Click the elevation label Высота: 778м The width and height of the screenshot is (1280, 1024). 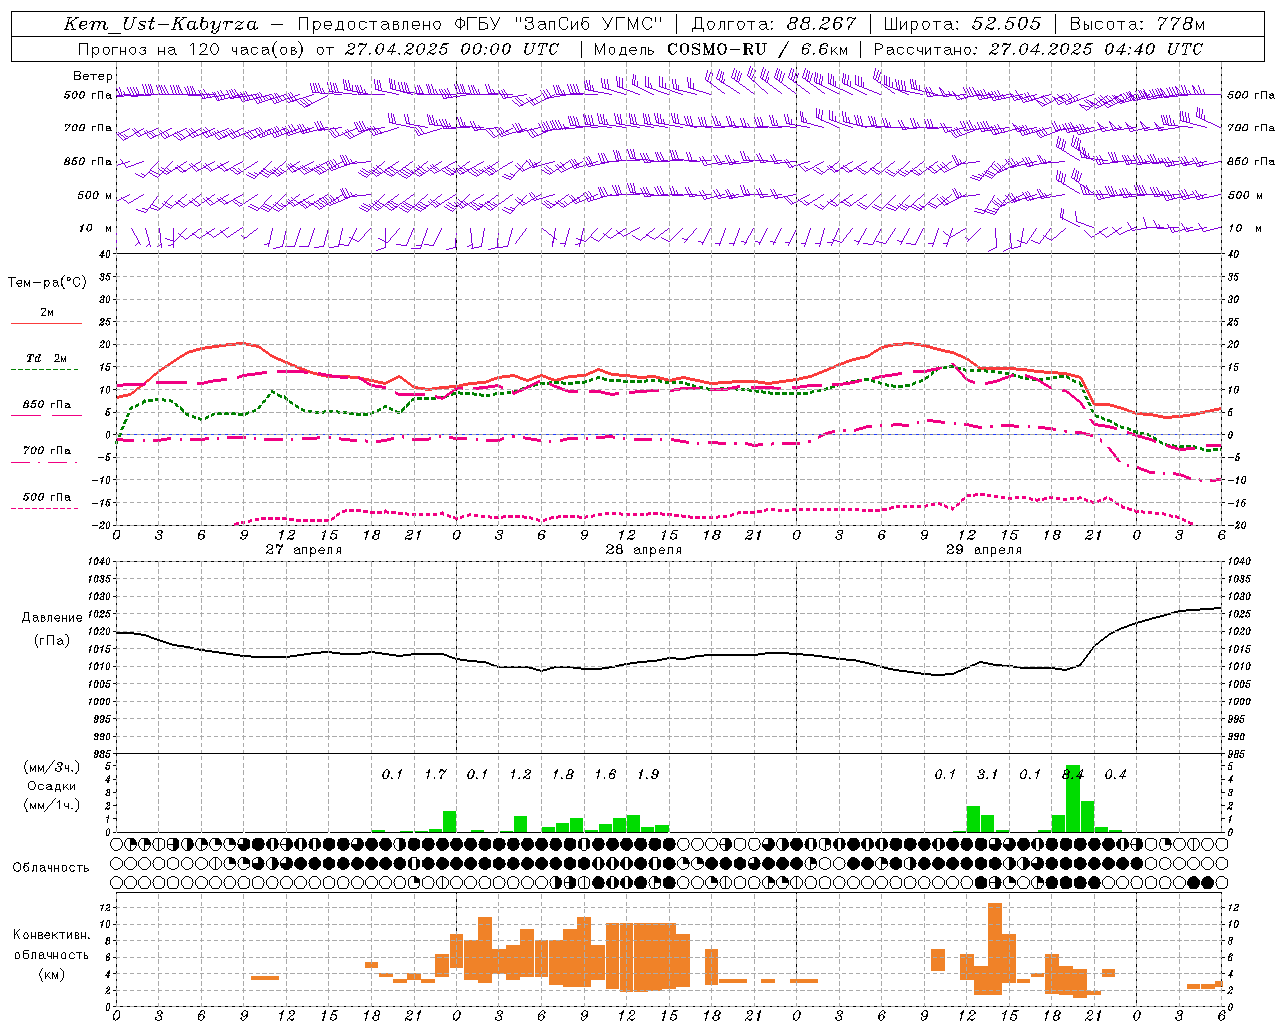[x=1137, y=24]
